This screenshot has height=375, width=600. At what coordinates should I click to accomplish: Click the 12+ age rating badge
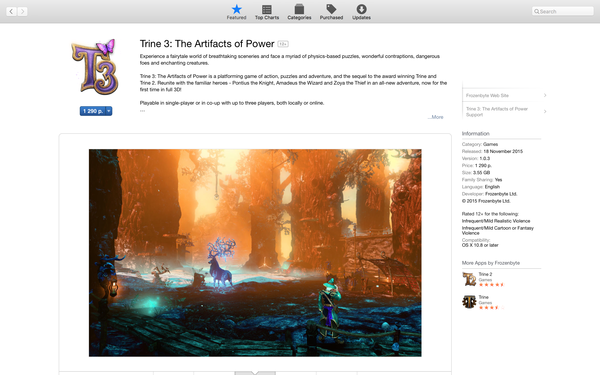point(283,44)
